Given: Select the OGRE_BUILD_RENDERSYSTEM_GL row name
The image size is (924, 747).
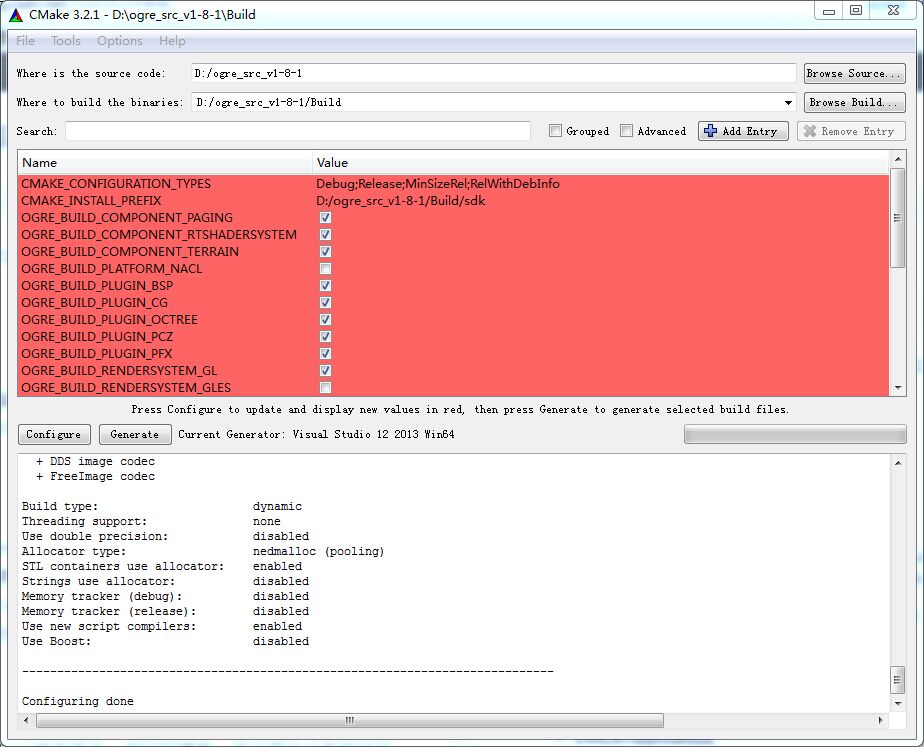Looking at the screenshot, I should click(x=119, y=371).
